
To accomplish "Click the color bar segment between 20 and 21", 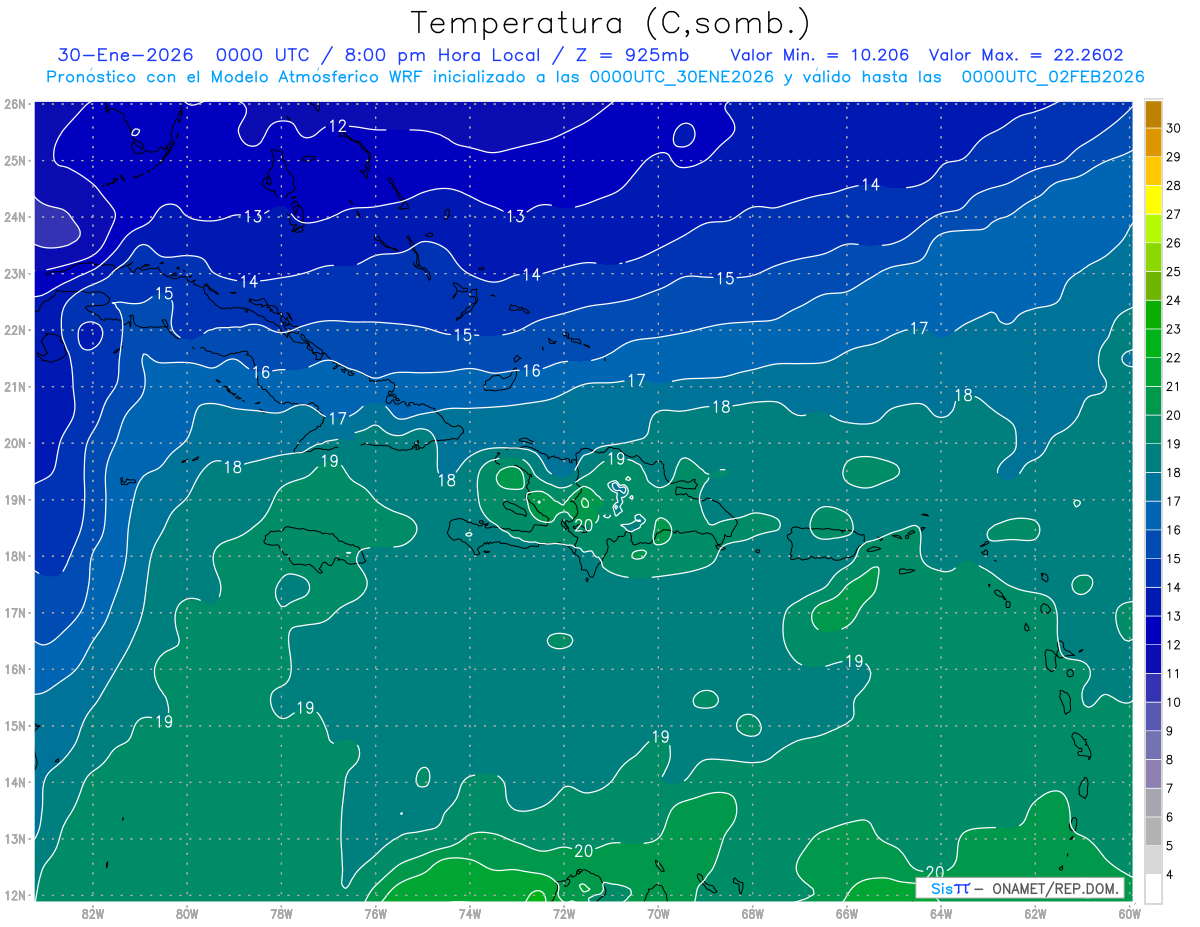I will point(1153,401).
